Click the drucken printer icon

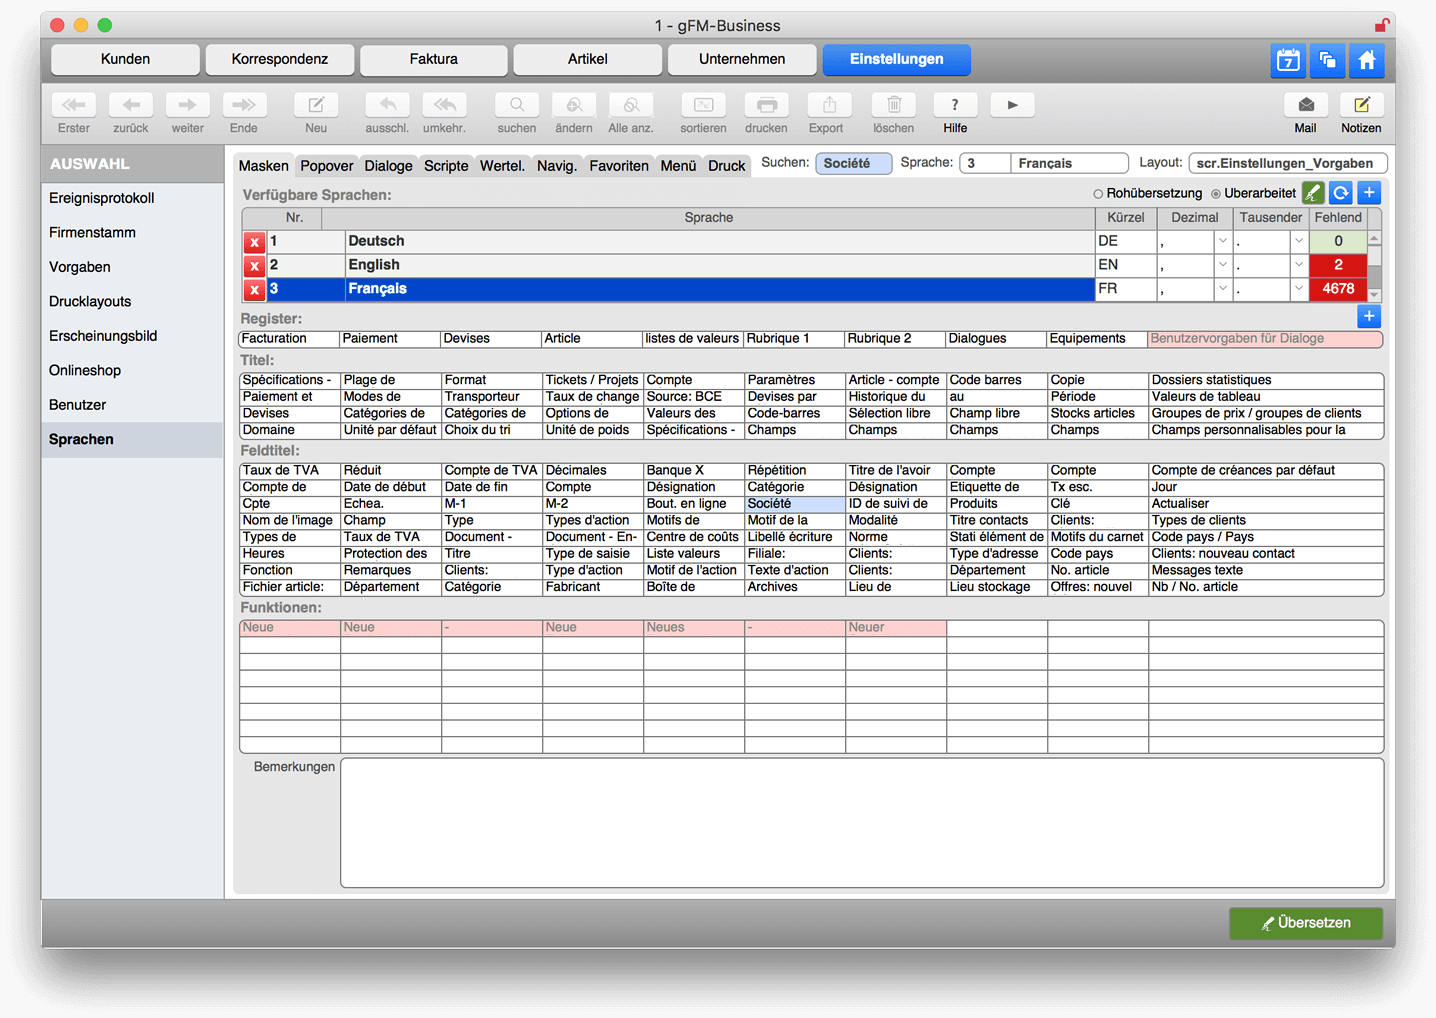(766, 105)
